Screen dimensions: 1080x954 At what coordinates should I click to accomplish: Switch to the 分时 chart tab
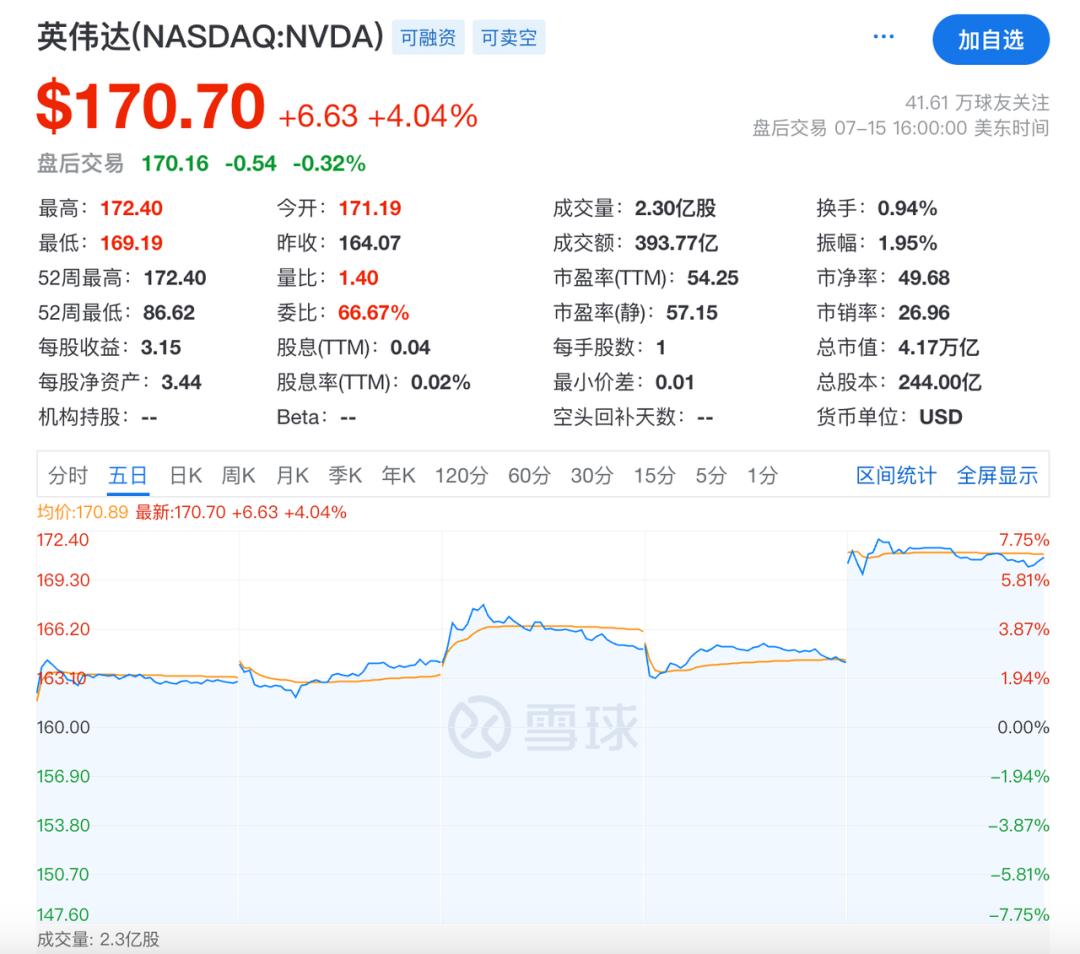68,475
